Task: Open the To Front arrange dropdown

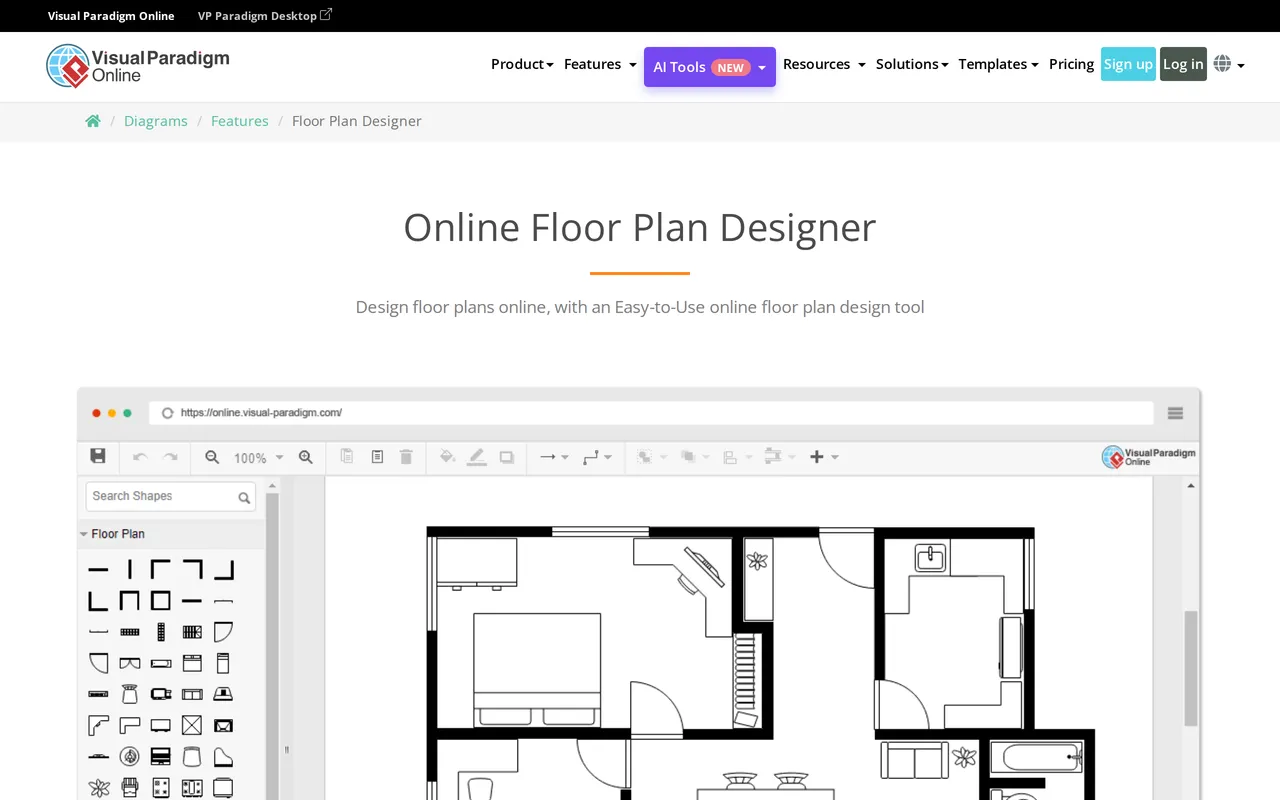Action: coord(652,457)
